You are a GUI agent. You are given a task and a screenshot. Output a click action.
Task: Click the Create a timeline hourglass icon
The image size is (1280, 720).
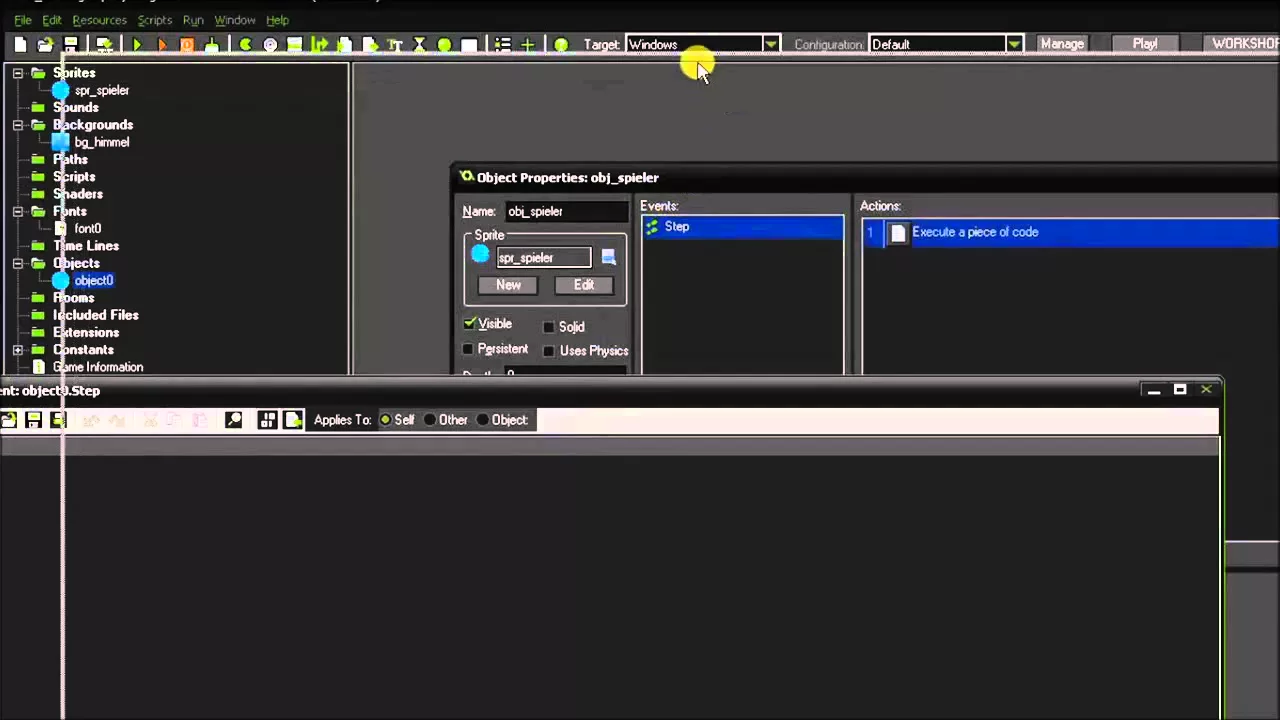(x=419, y=45)
